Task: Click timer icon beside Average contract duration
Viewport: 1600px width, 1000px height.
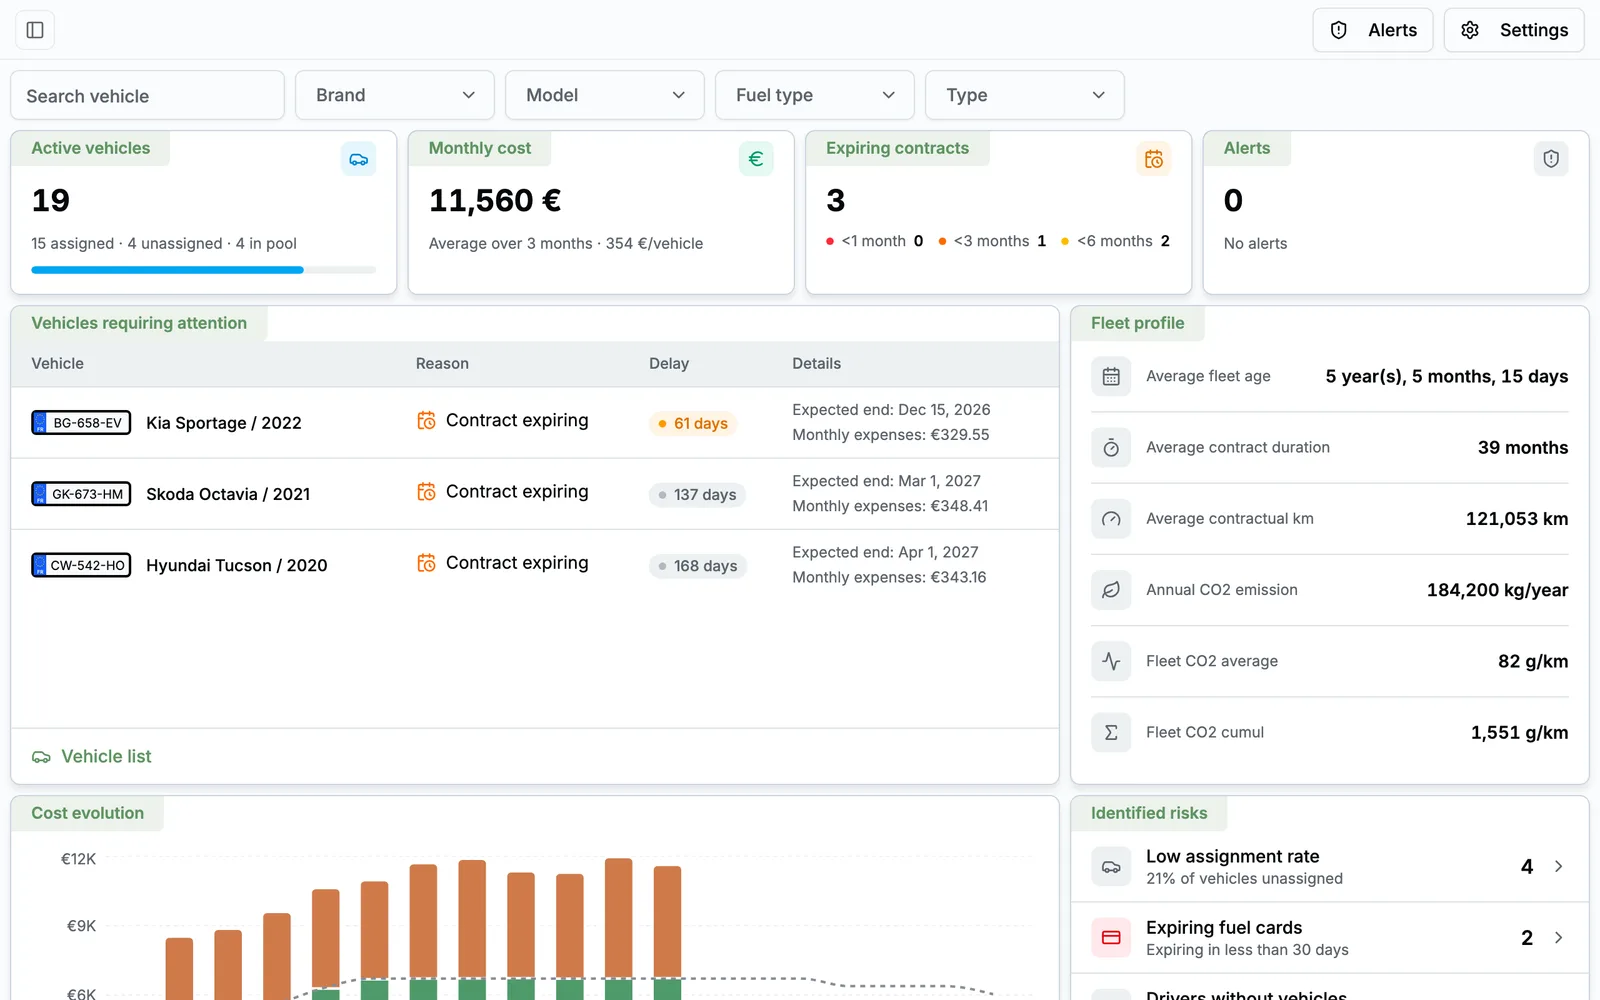Action: [1111, 448]
